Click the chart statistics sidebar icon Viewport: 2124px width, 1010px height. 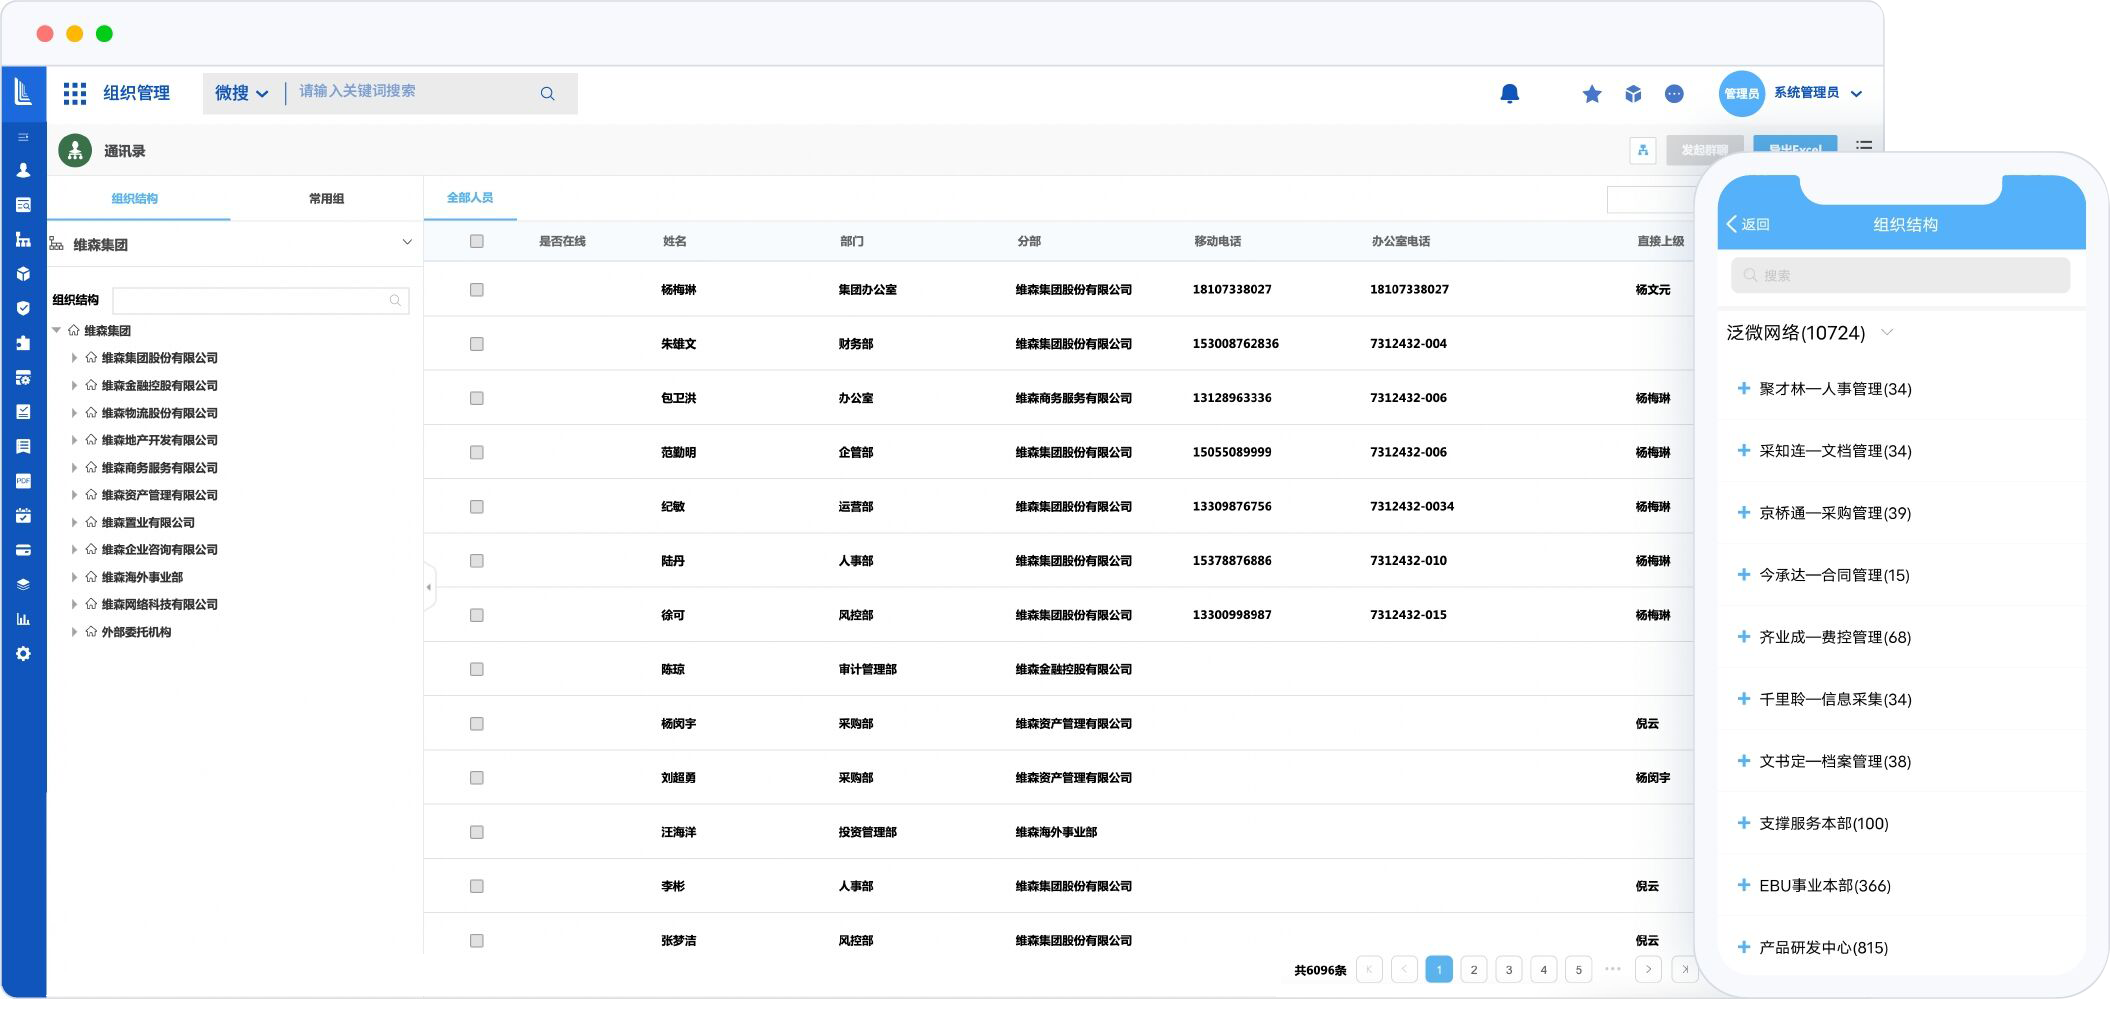pyautogui.click(x=23, y=619)
